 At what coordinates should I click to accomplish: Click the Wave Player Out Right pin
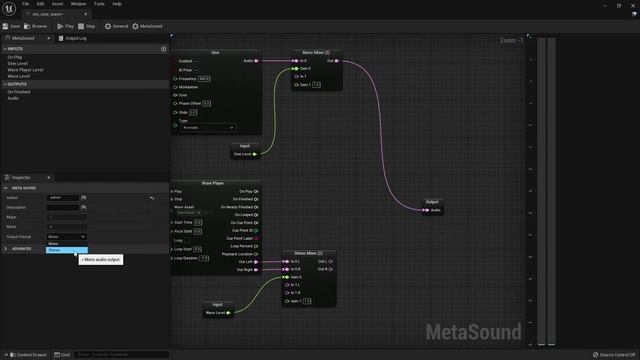256,270
